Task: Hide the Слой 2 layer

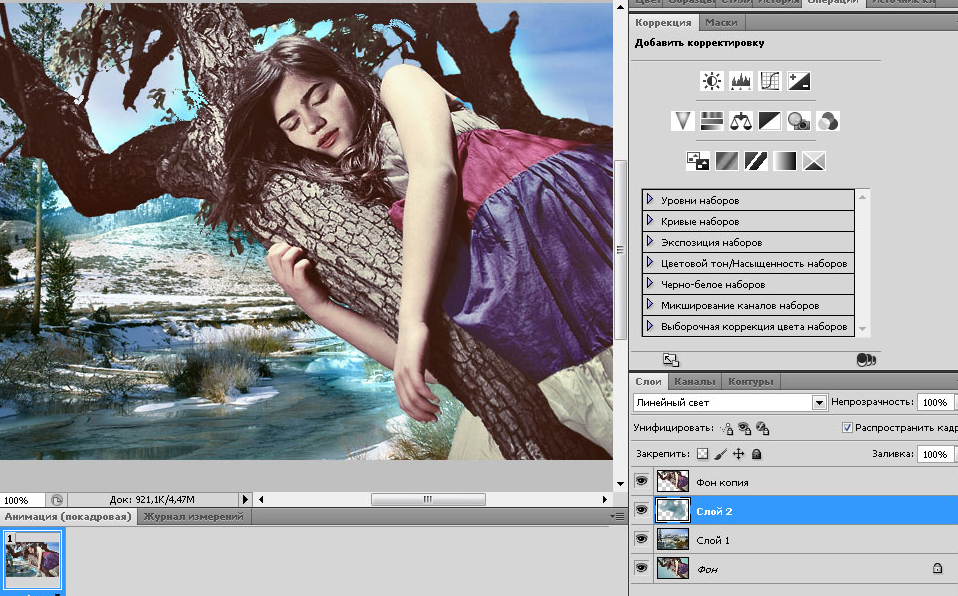Action: [642, 510]
